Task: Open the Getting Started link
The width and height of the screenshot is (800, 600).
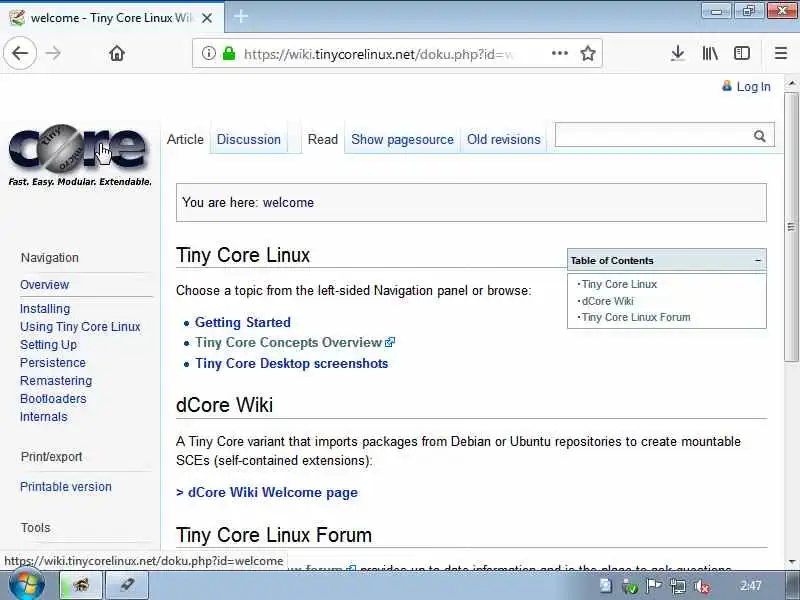Action: (243, 322)
